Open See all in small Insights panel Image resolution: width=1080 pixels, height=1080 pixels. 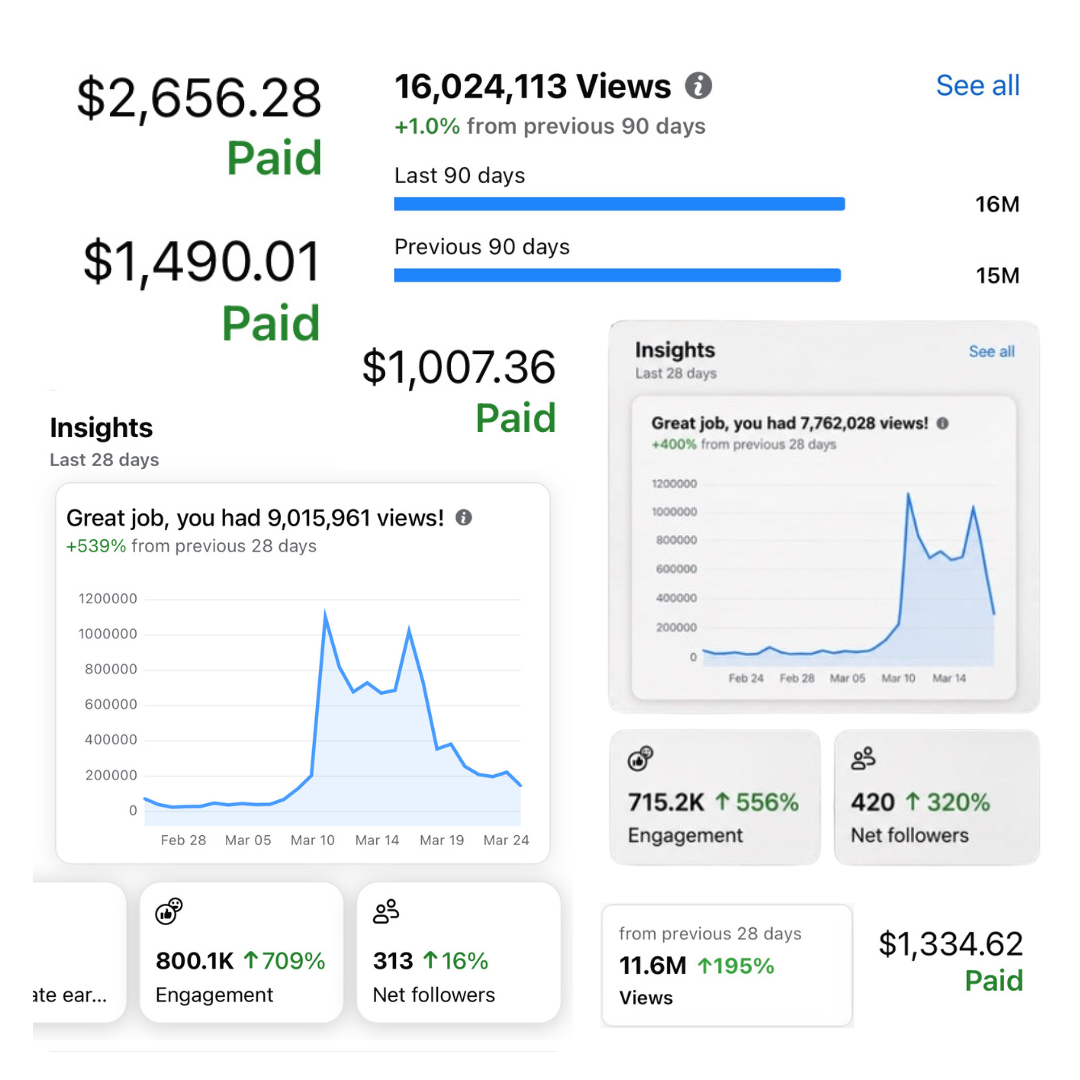pyautogui.click(x=991, y=351)
